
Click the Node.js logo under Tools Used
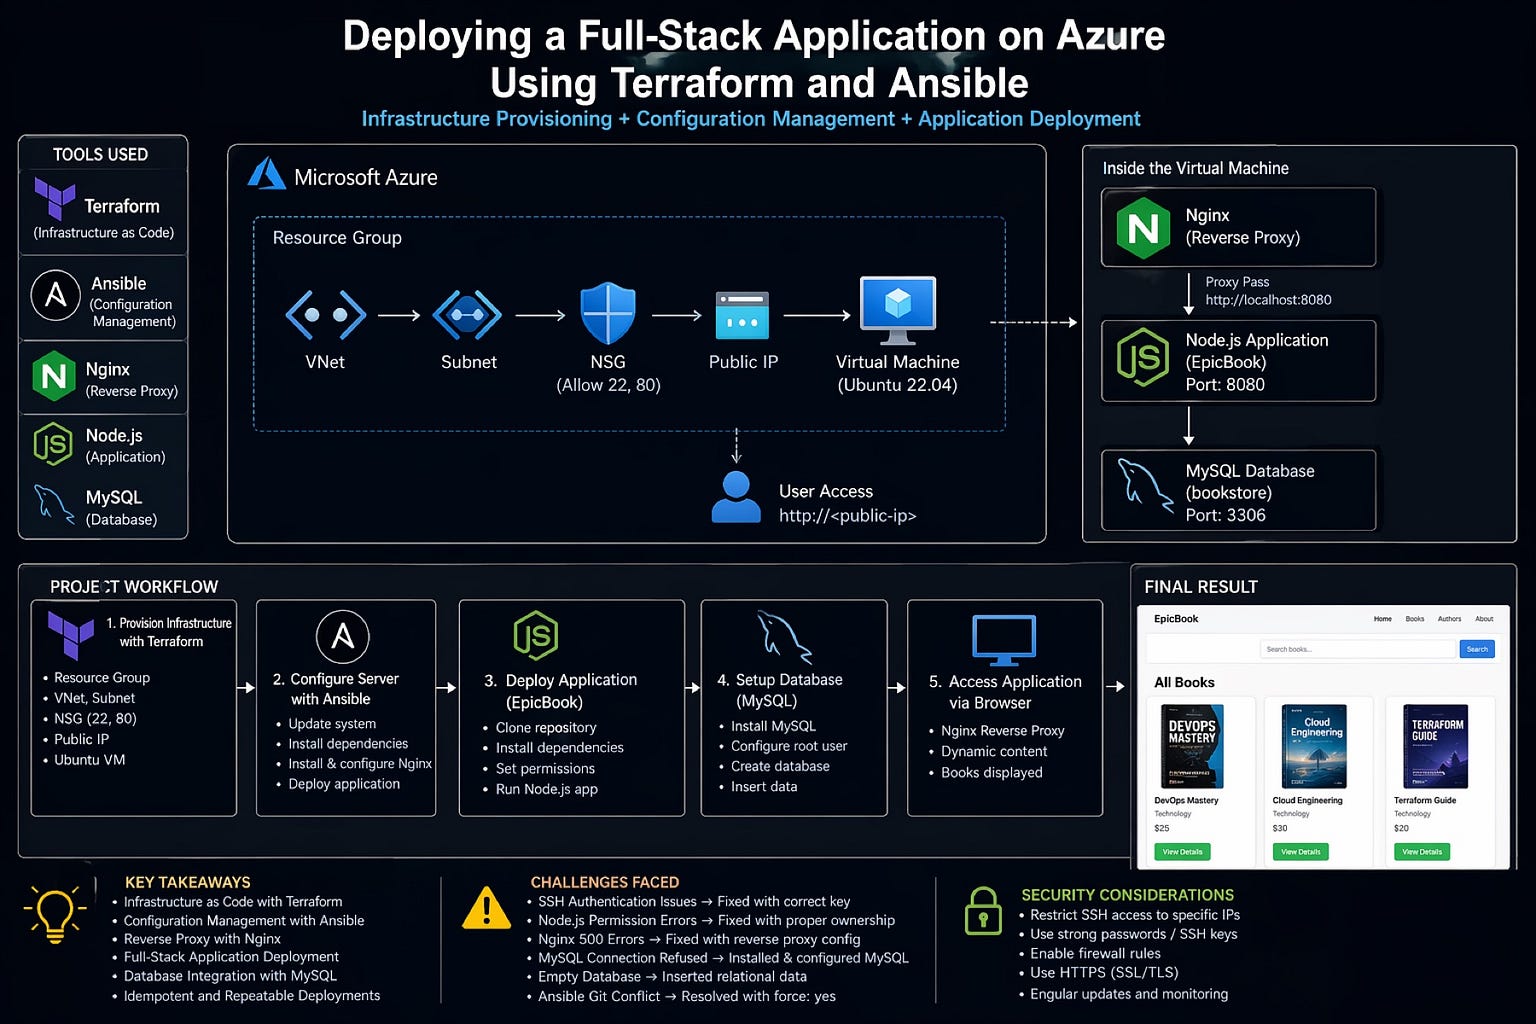tap(53, 443)
